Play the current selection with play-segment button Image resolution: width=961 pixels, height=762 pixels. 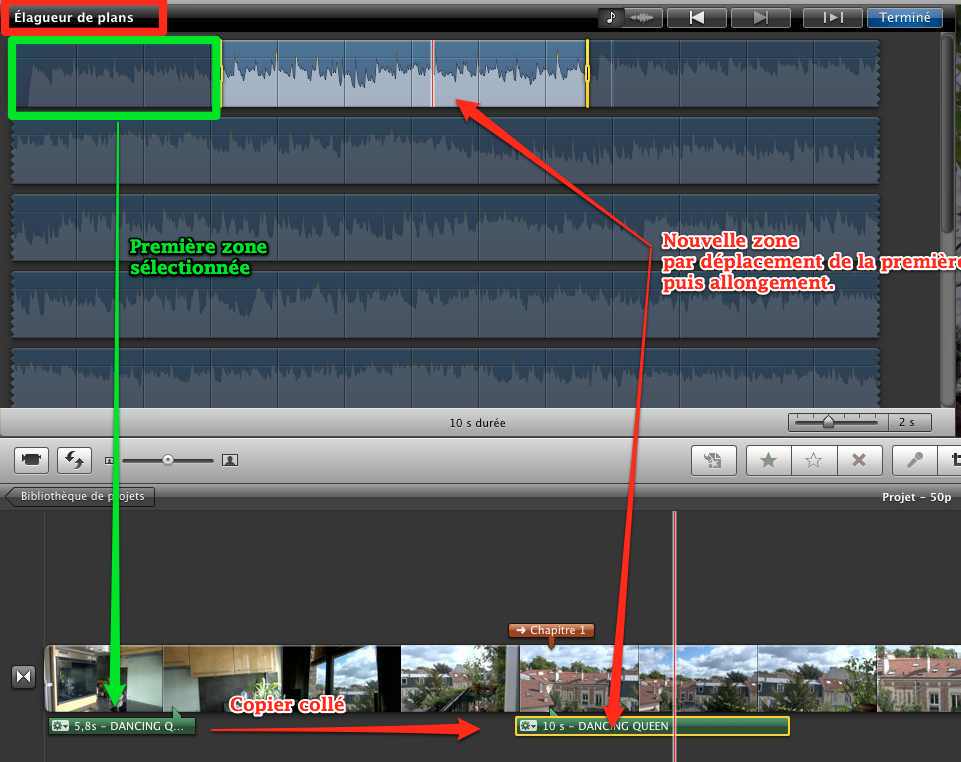(x=832, y=17)
